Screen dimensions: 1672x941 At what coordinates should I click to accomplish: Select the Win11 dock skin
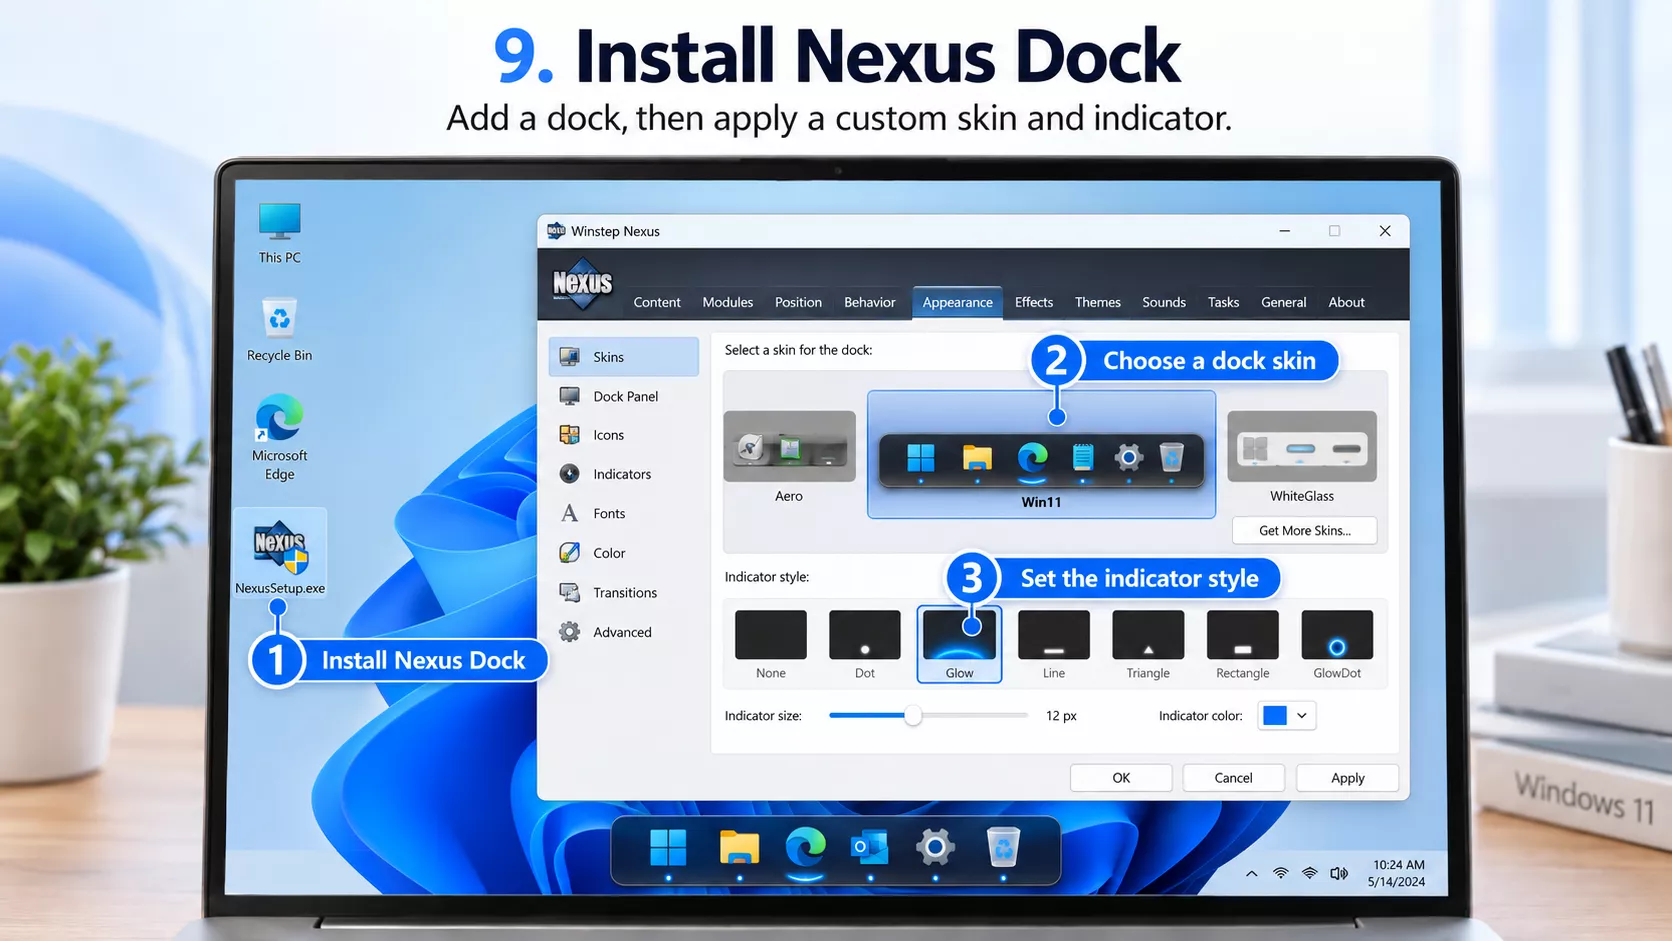tap(1041, 455)
